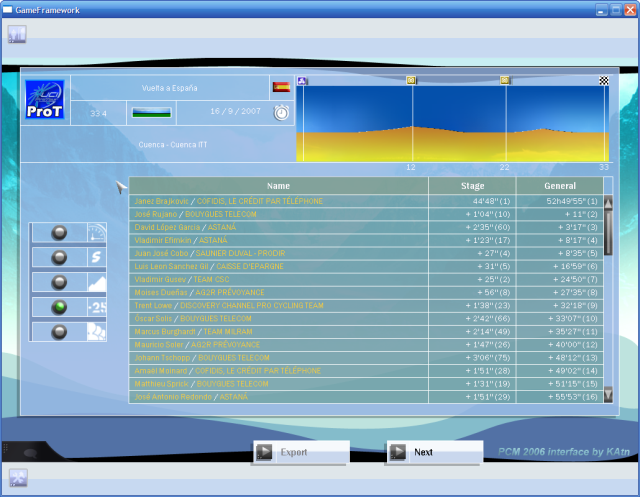Select the team classification radio button
This screenshot has height=497, width=640.
(60, 332)
